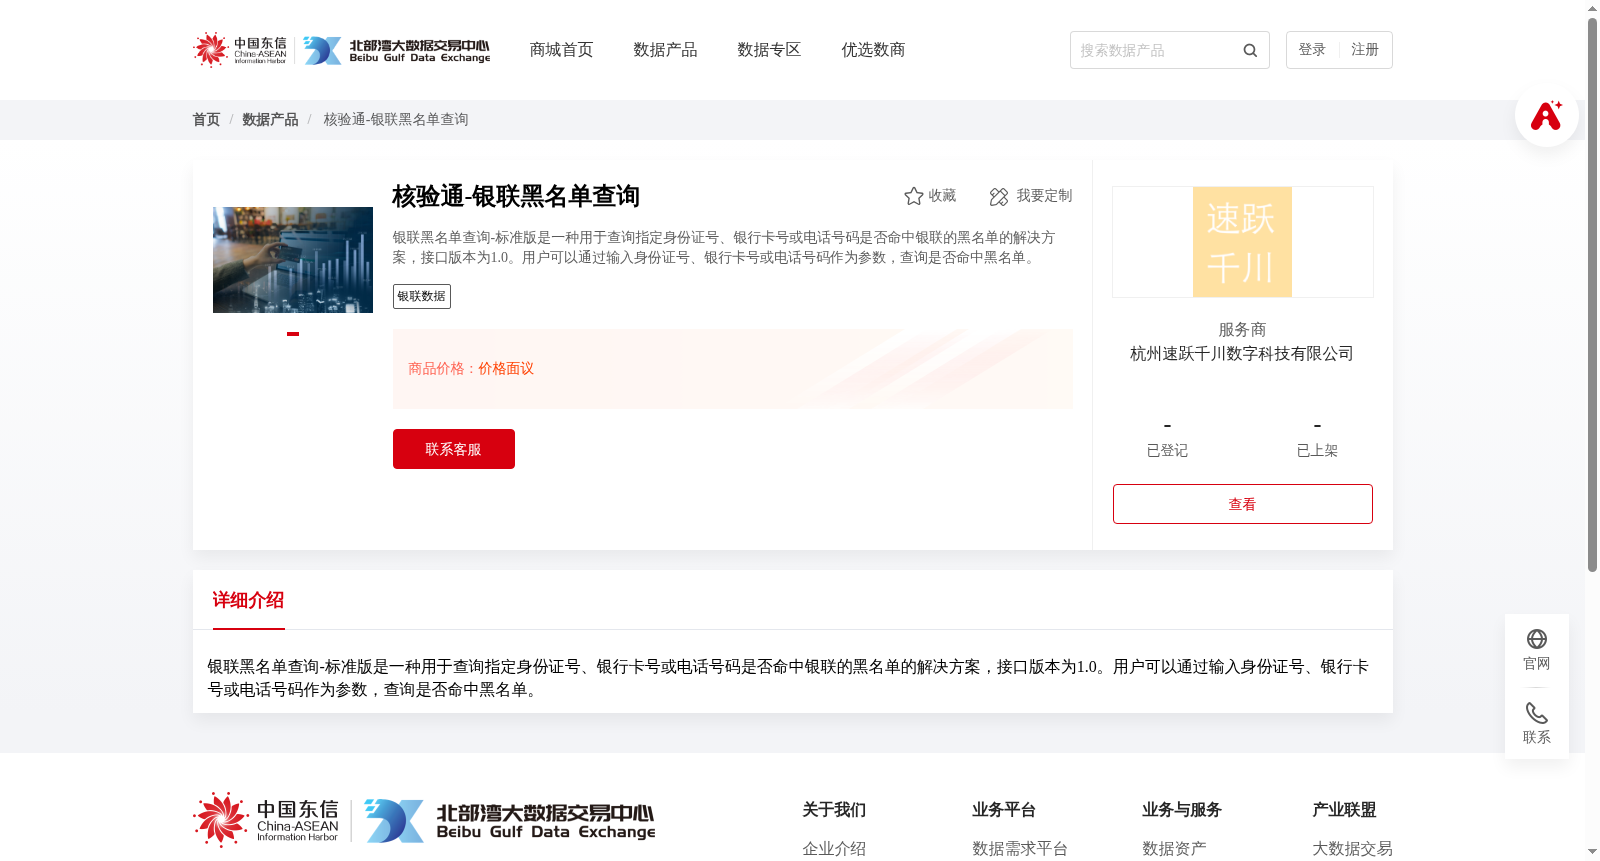
Task: Open footer 企业介绍 link
Action: point(834,849)
